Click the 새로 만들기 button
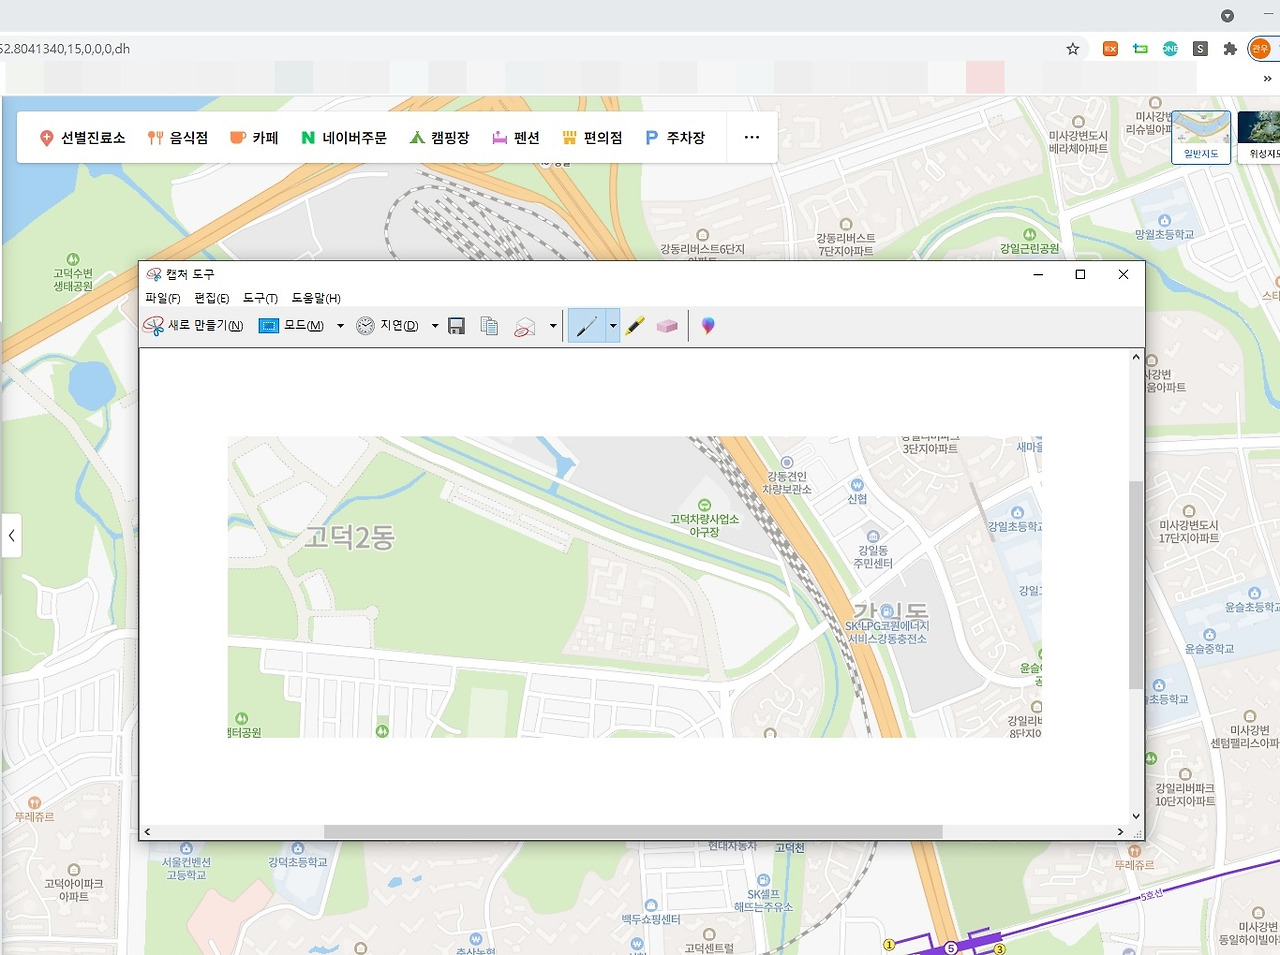Image resolution: width=1280 pixels, height=955 pixels. coord(194,326)
